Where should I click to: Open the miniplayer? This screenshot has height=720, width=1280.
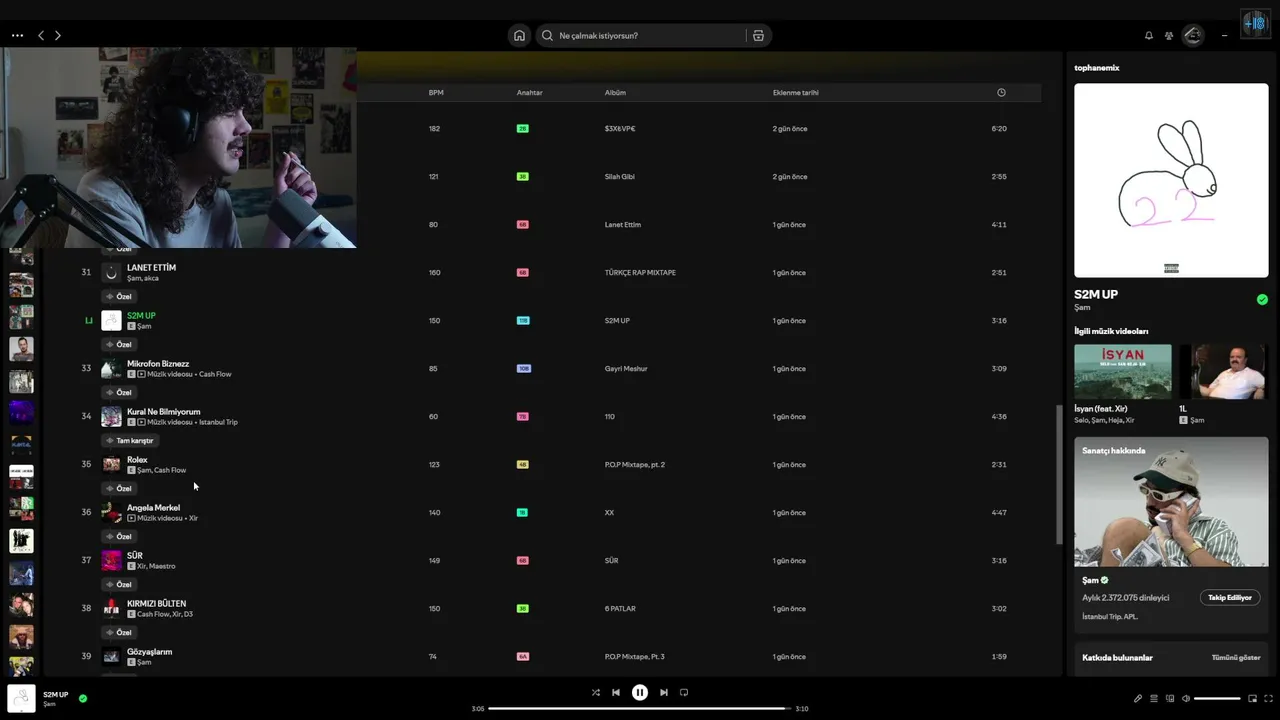pos(1252,698)
